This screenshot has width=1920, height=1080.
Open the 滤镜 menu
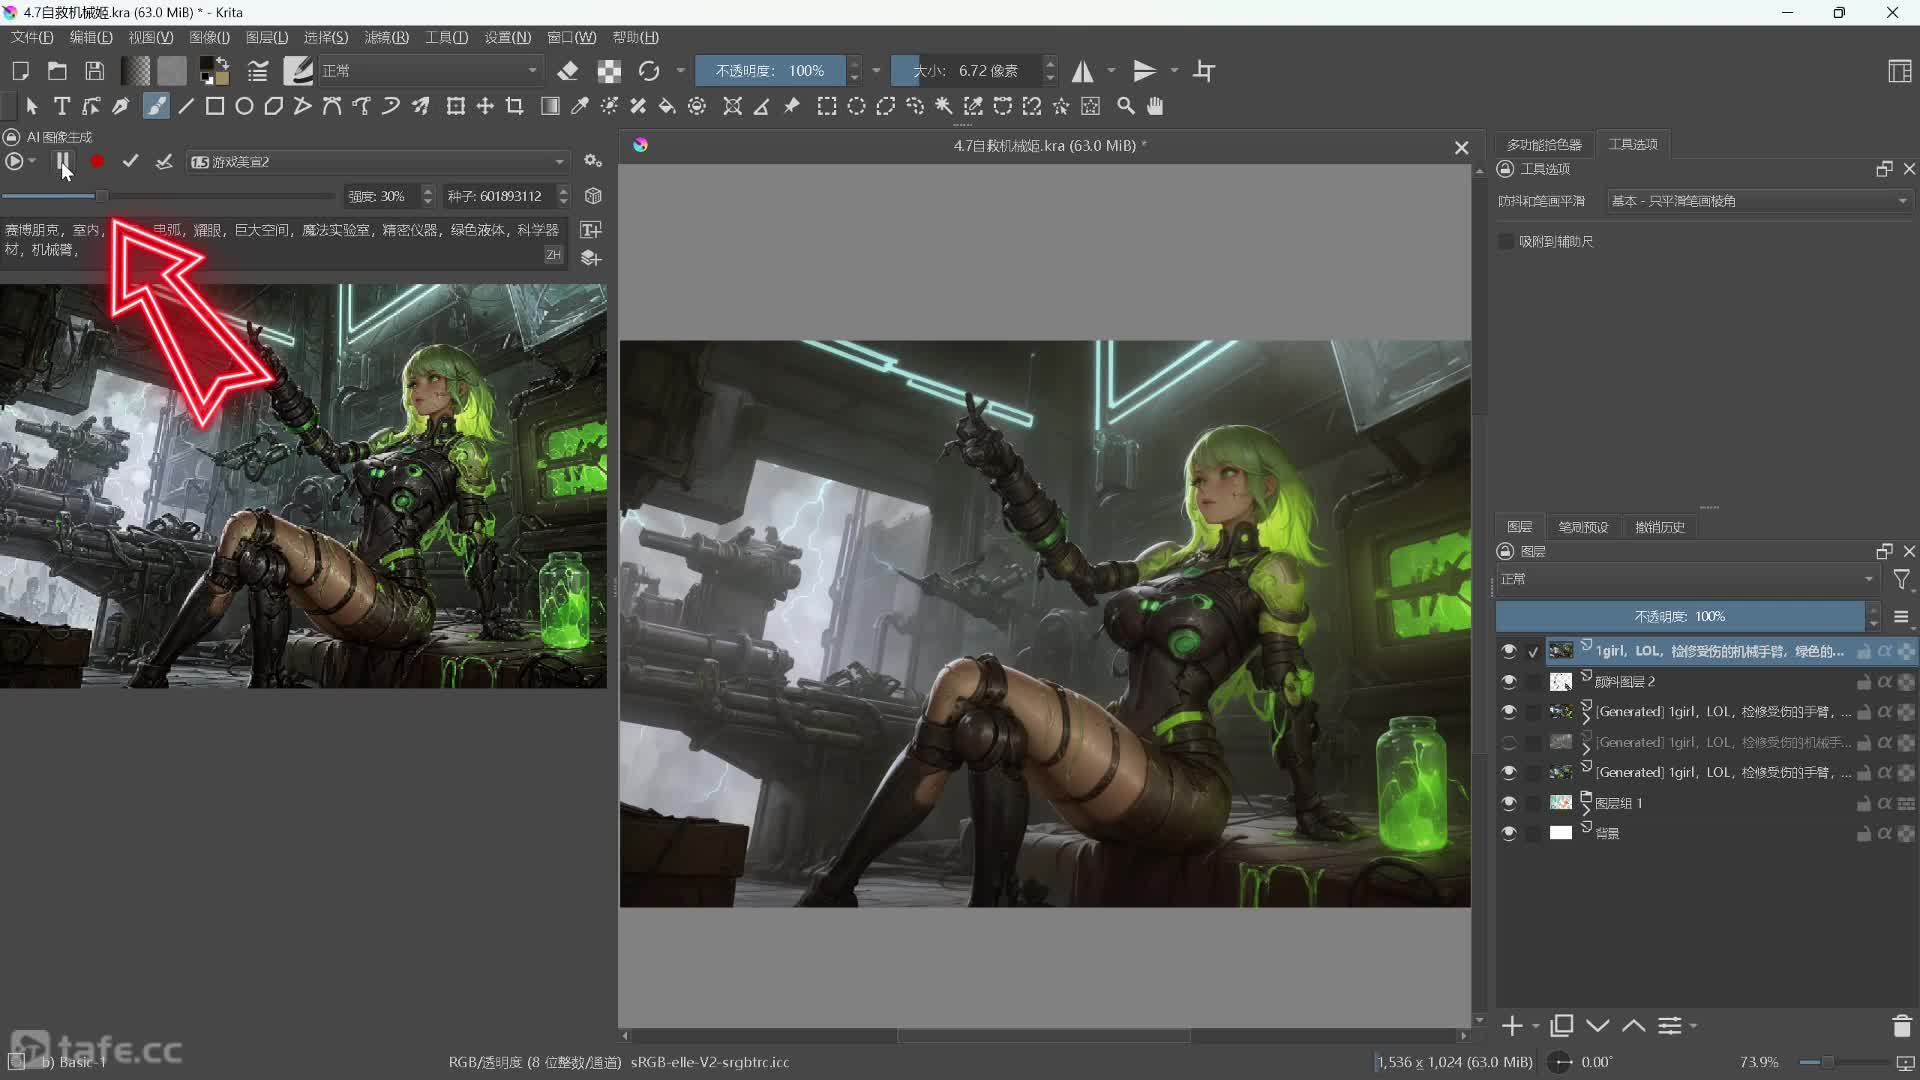pos(387,37)
